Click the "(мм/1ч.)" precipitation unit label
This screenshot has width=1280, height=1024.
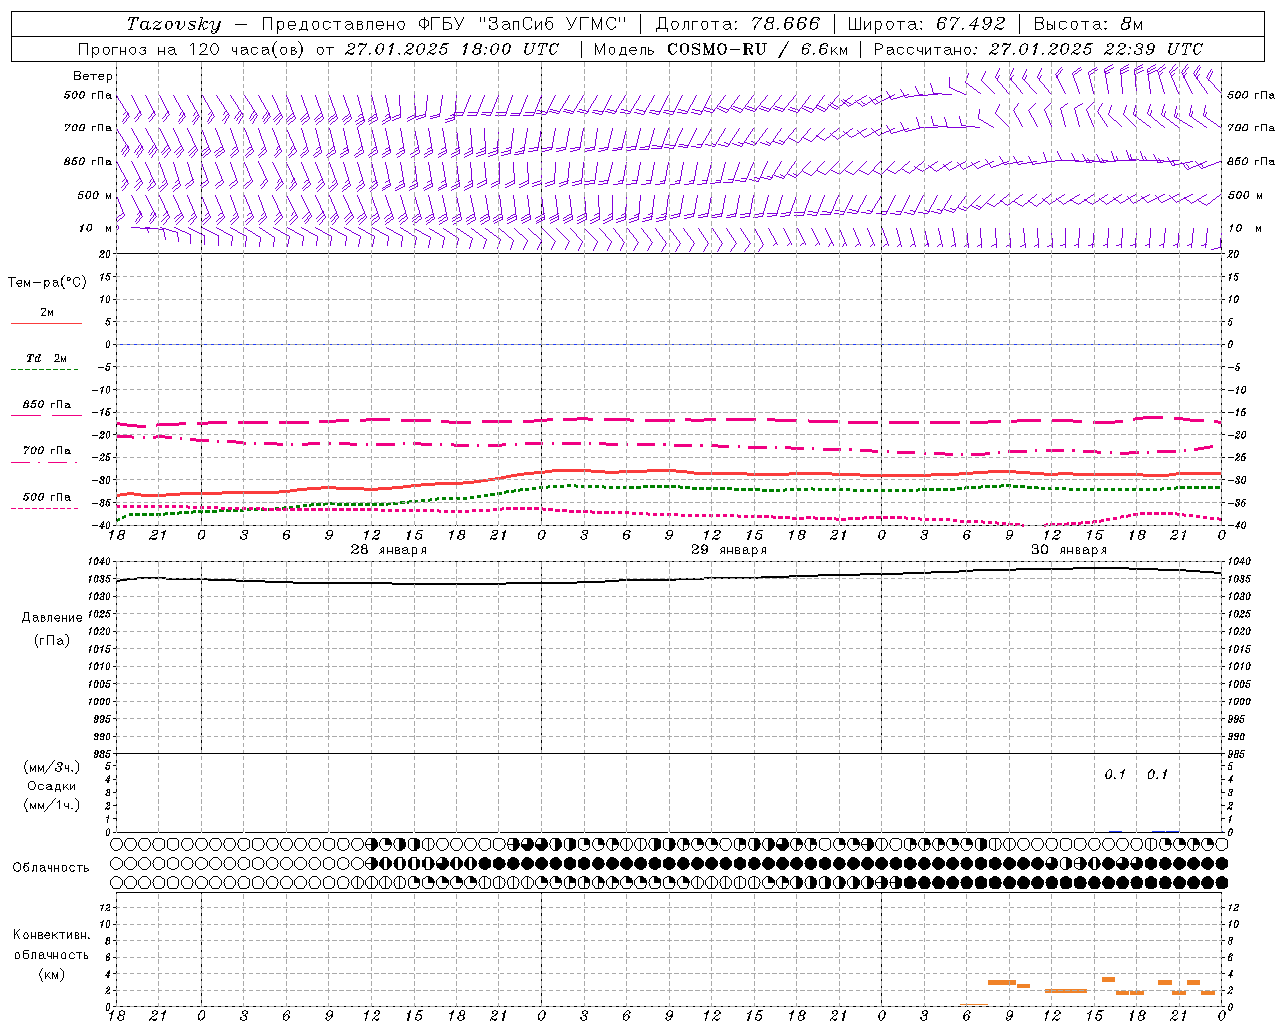point(52,805)
